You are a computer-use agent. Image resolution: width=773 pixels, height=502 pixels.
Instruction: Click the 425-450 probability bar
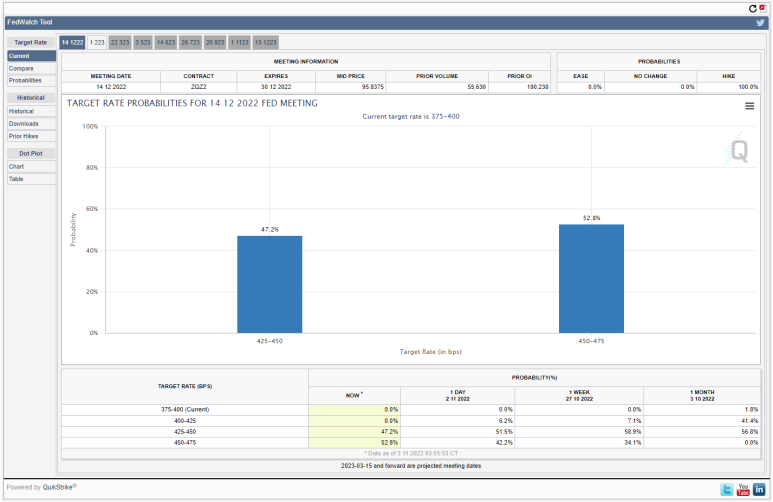point(270,285)
